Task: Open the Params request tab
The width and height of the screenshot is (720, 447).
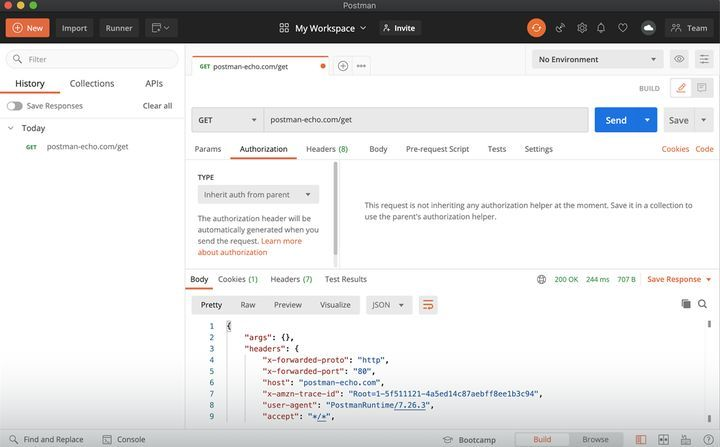Action: pos(208,149)
